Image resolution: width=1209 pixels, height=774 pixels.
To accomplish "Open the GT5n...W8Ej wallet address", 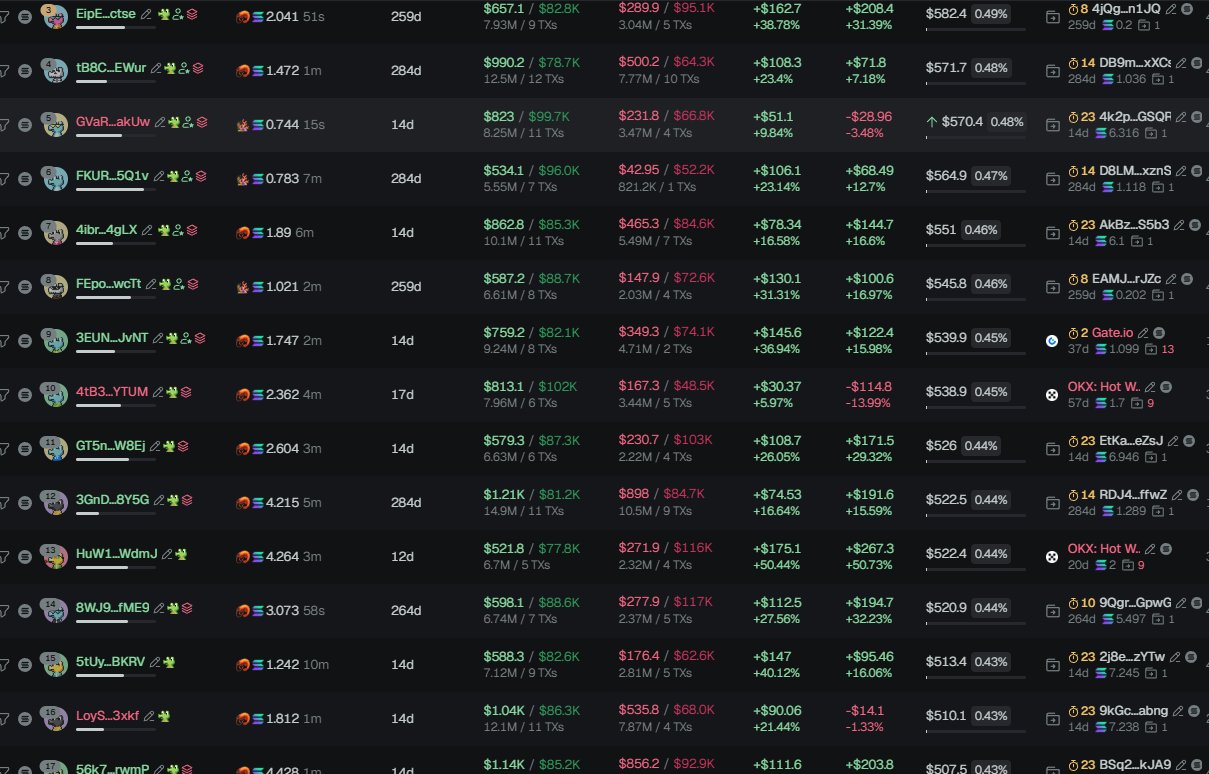I will pyautogui.click(x=110, y=445).
